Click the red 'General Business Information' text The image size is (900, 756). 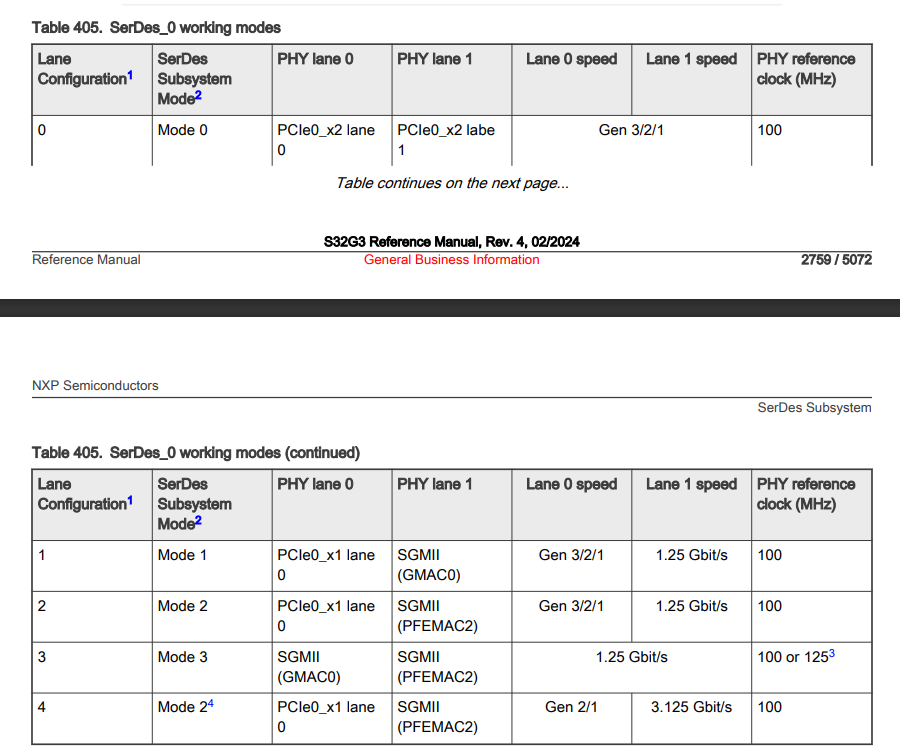click(x=452, y=259)
